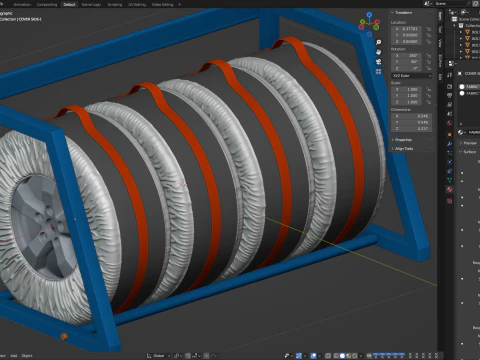The height and width of the screenshot is (360, 480).
Task: Lock the Scale X value
Action: 428,89
